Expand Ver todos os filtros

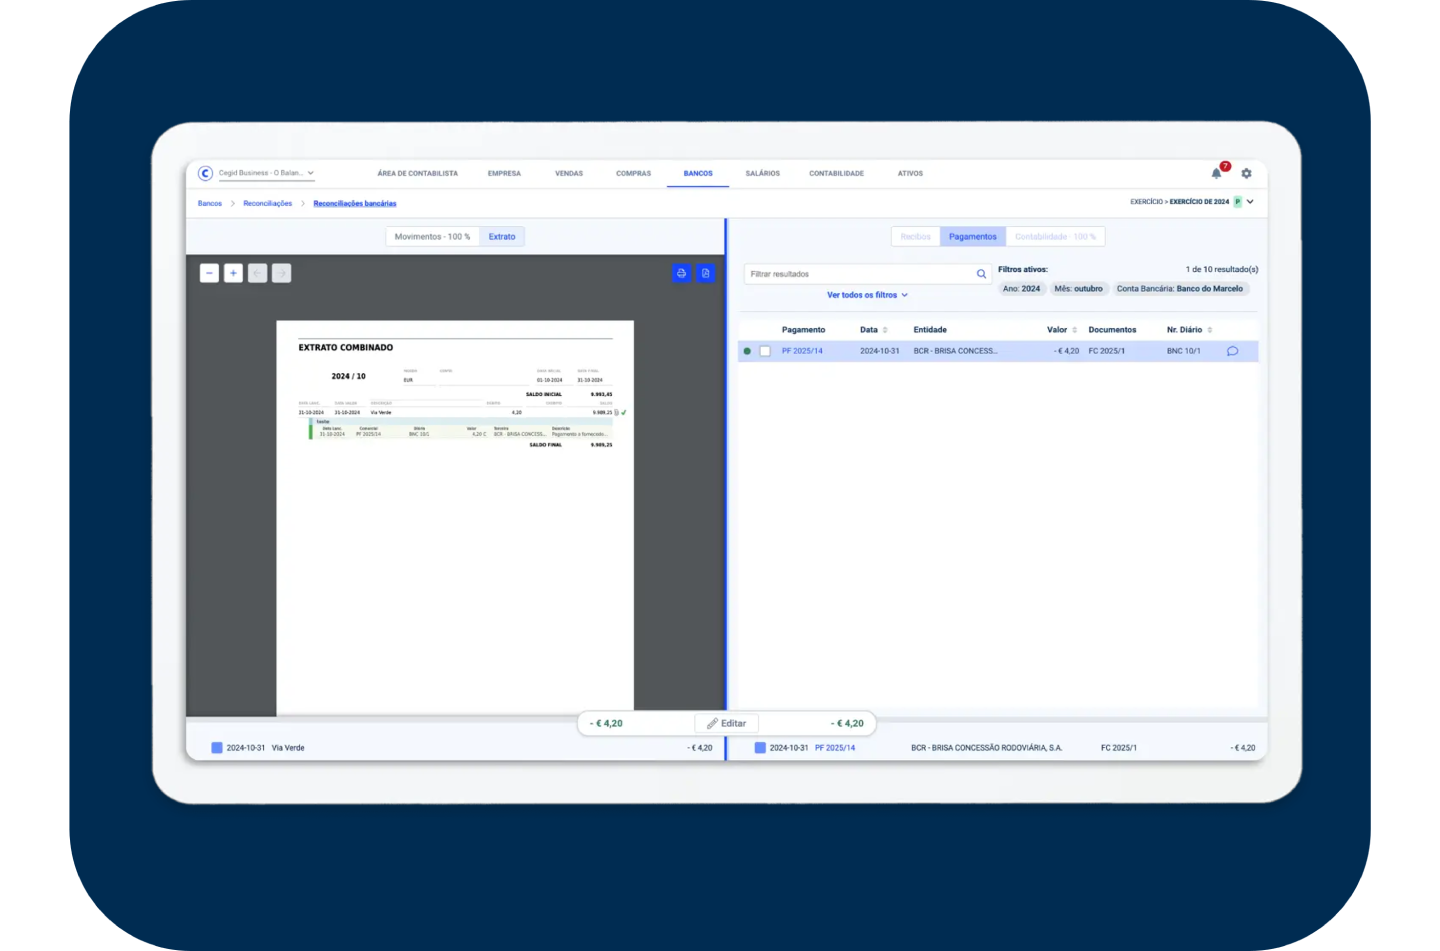click(x=867, y=295)
